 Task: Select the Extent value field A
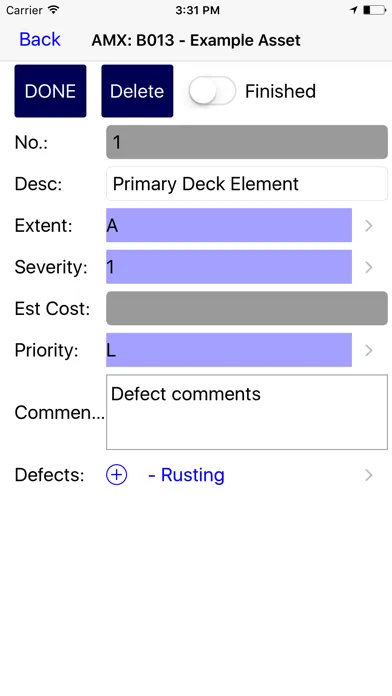click(x=229, y=225)
